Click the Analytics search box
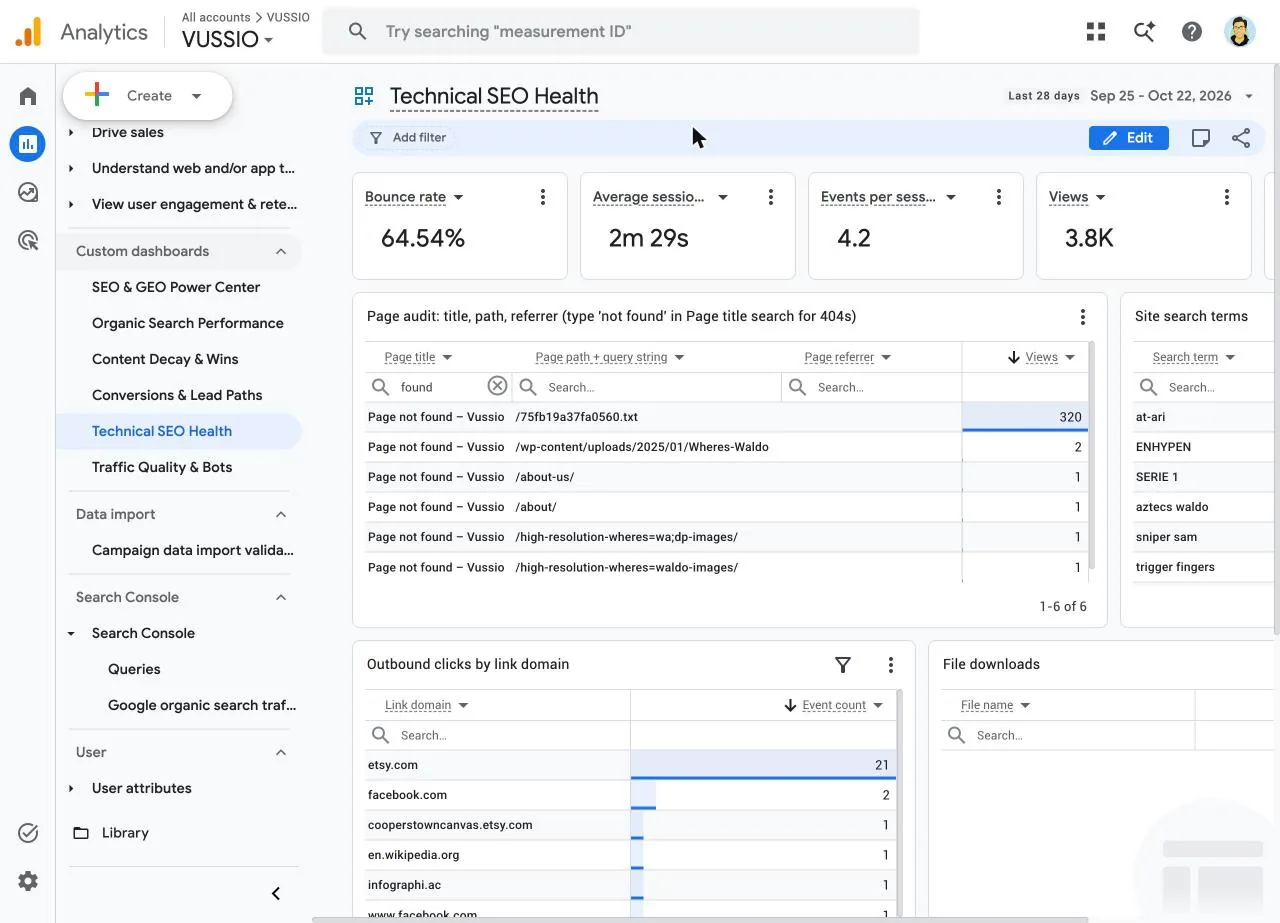Viewport: 1280px width, 923px height. point(620,31)
